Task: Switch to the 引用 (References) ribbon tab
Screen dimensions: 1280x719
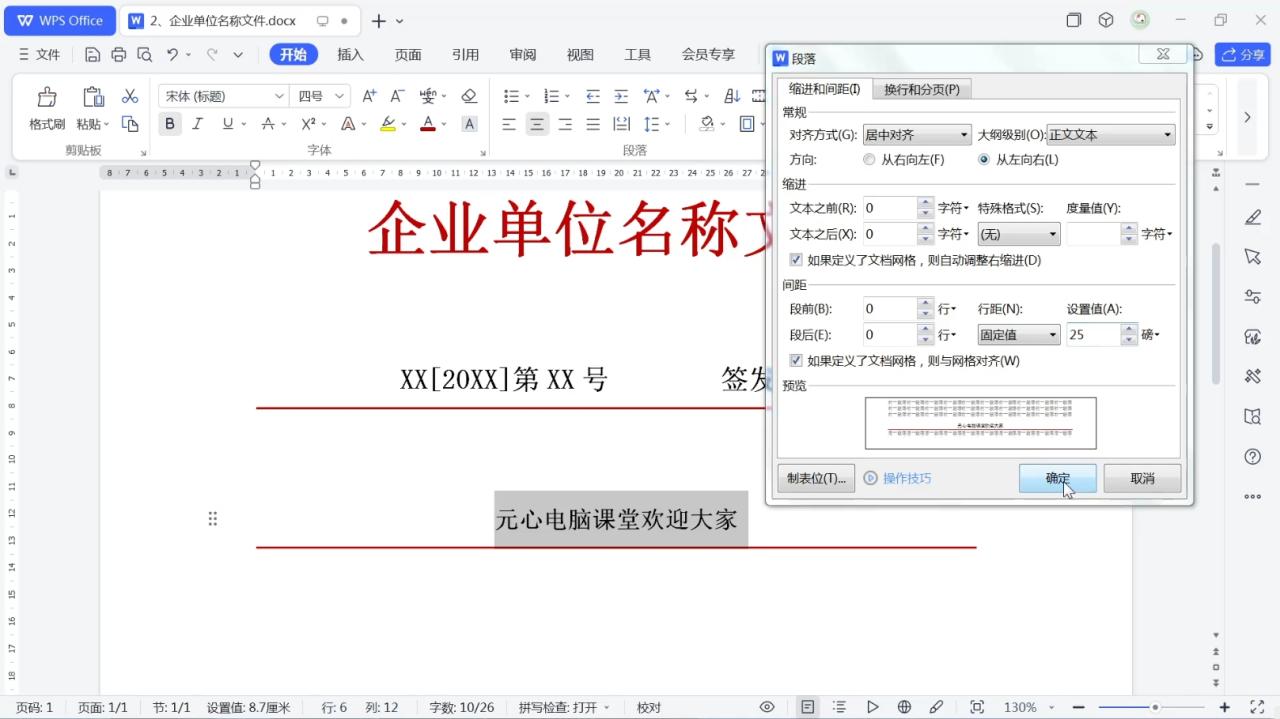Action: pos(465,54)
